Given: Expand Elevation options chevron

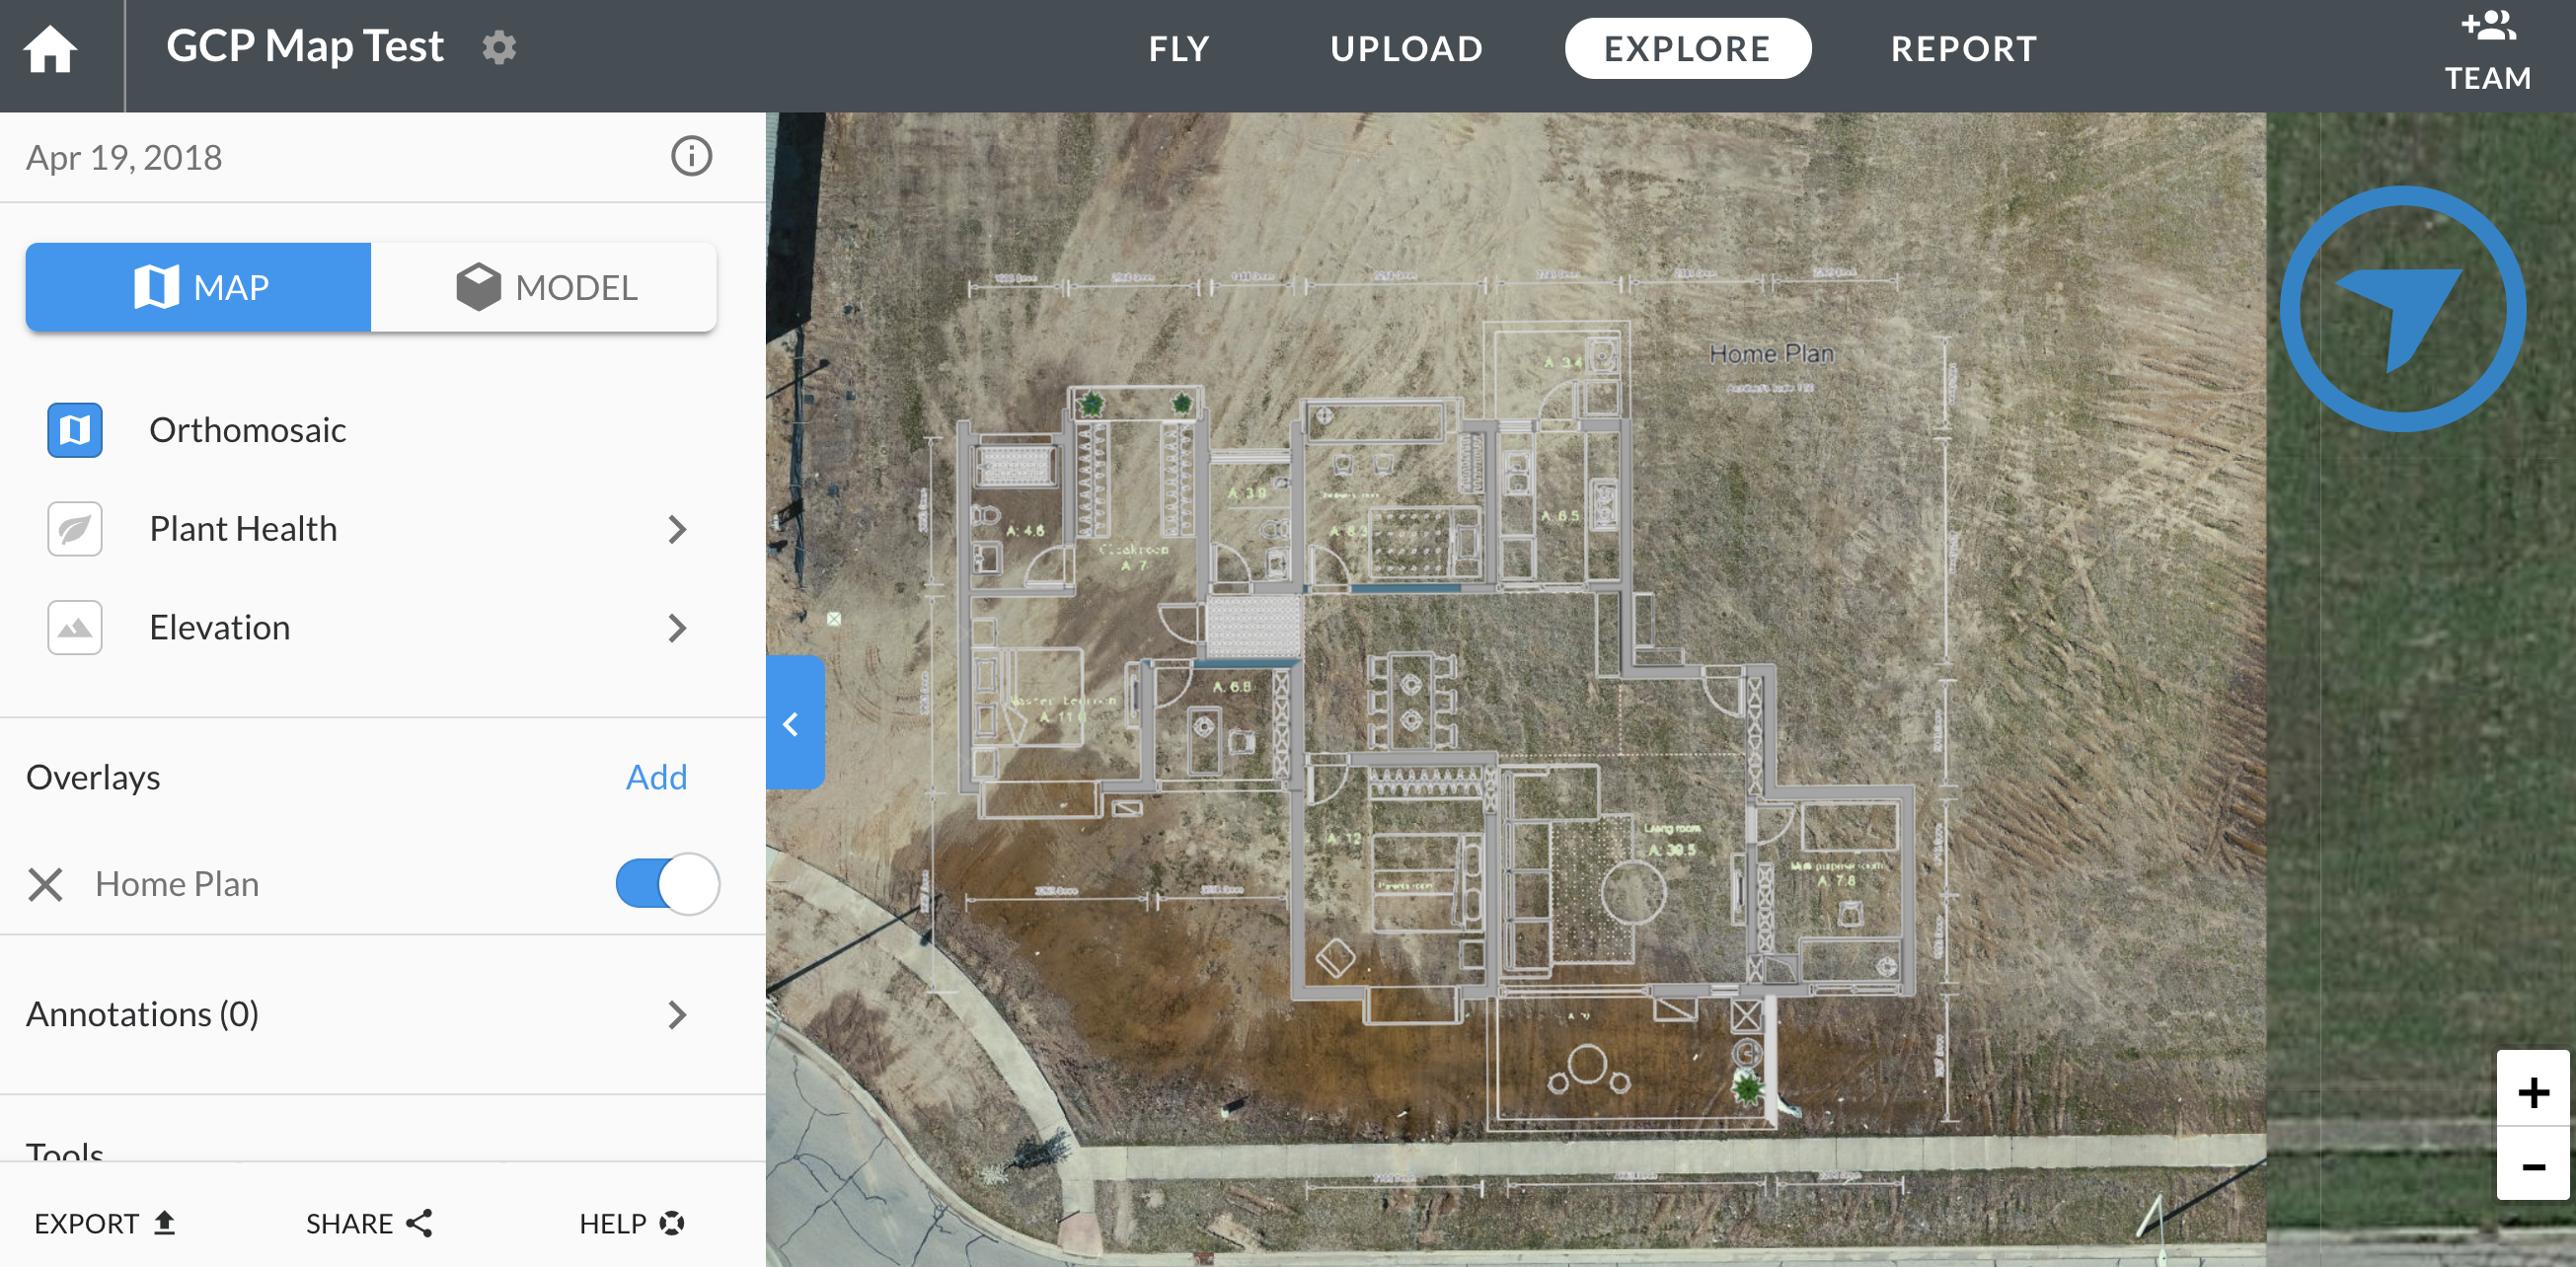Looking at the screenshot, I should pos(677,628).
